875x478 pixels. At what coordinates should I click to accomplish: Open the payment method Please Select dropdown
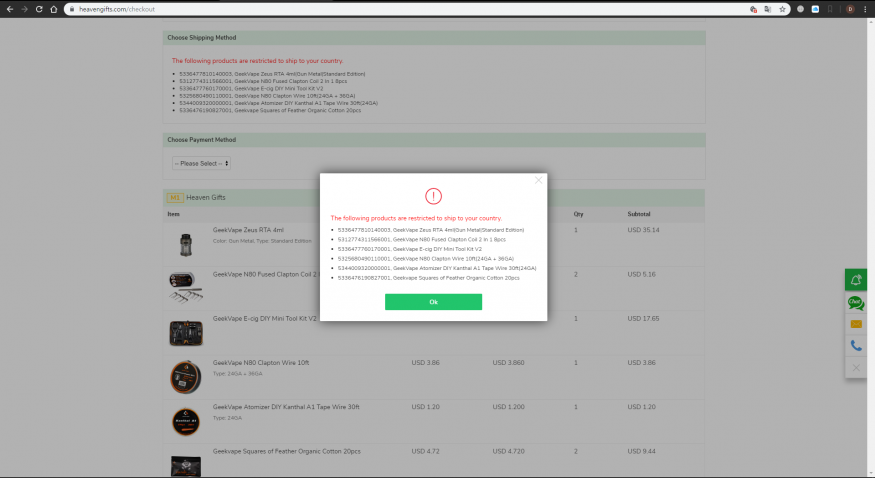point(201,163)
